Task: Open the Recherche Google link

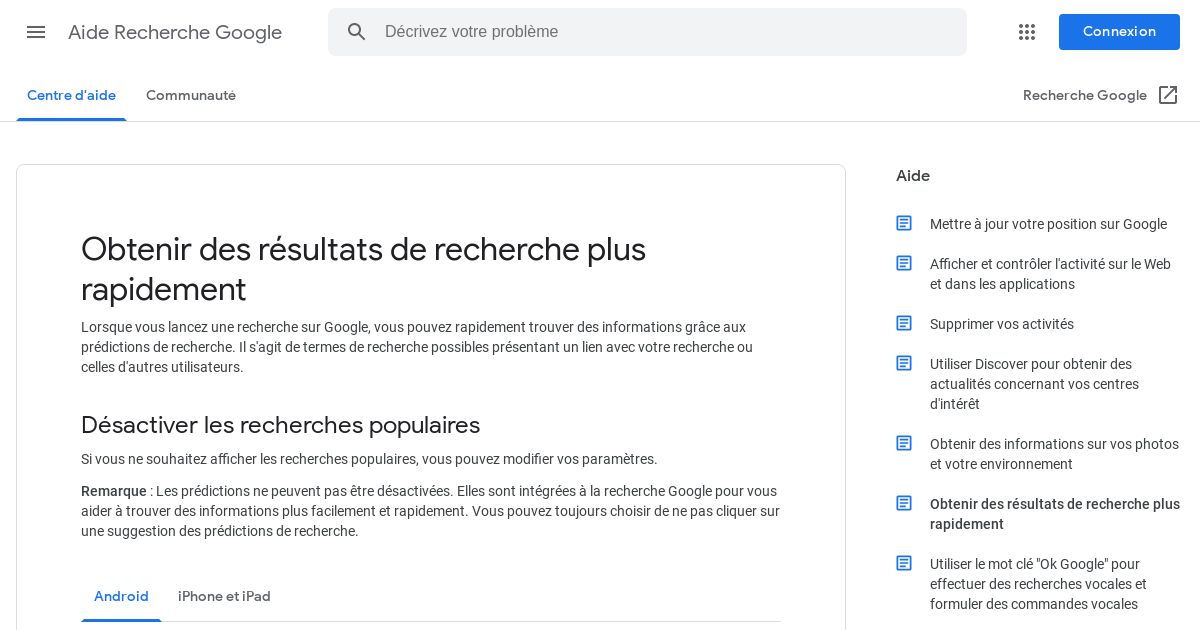Action: [1085, 96]
